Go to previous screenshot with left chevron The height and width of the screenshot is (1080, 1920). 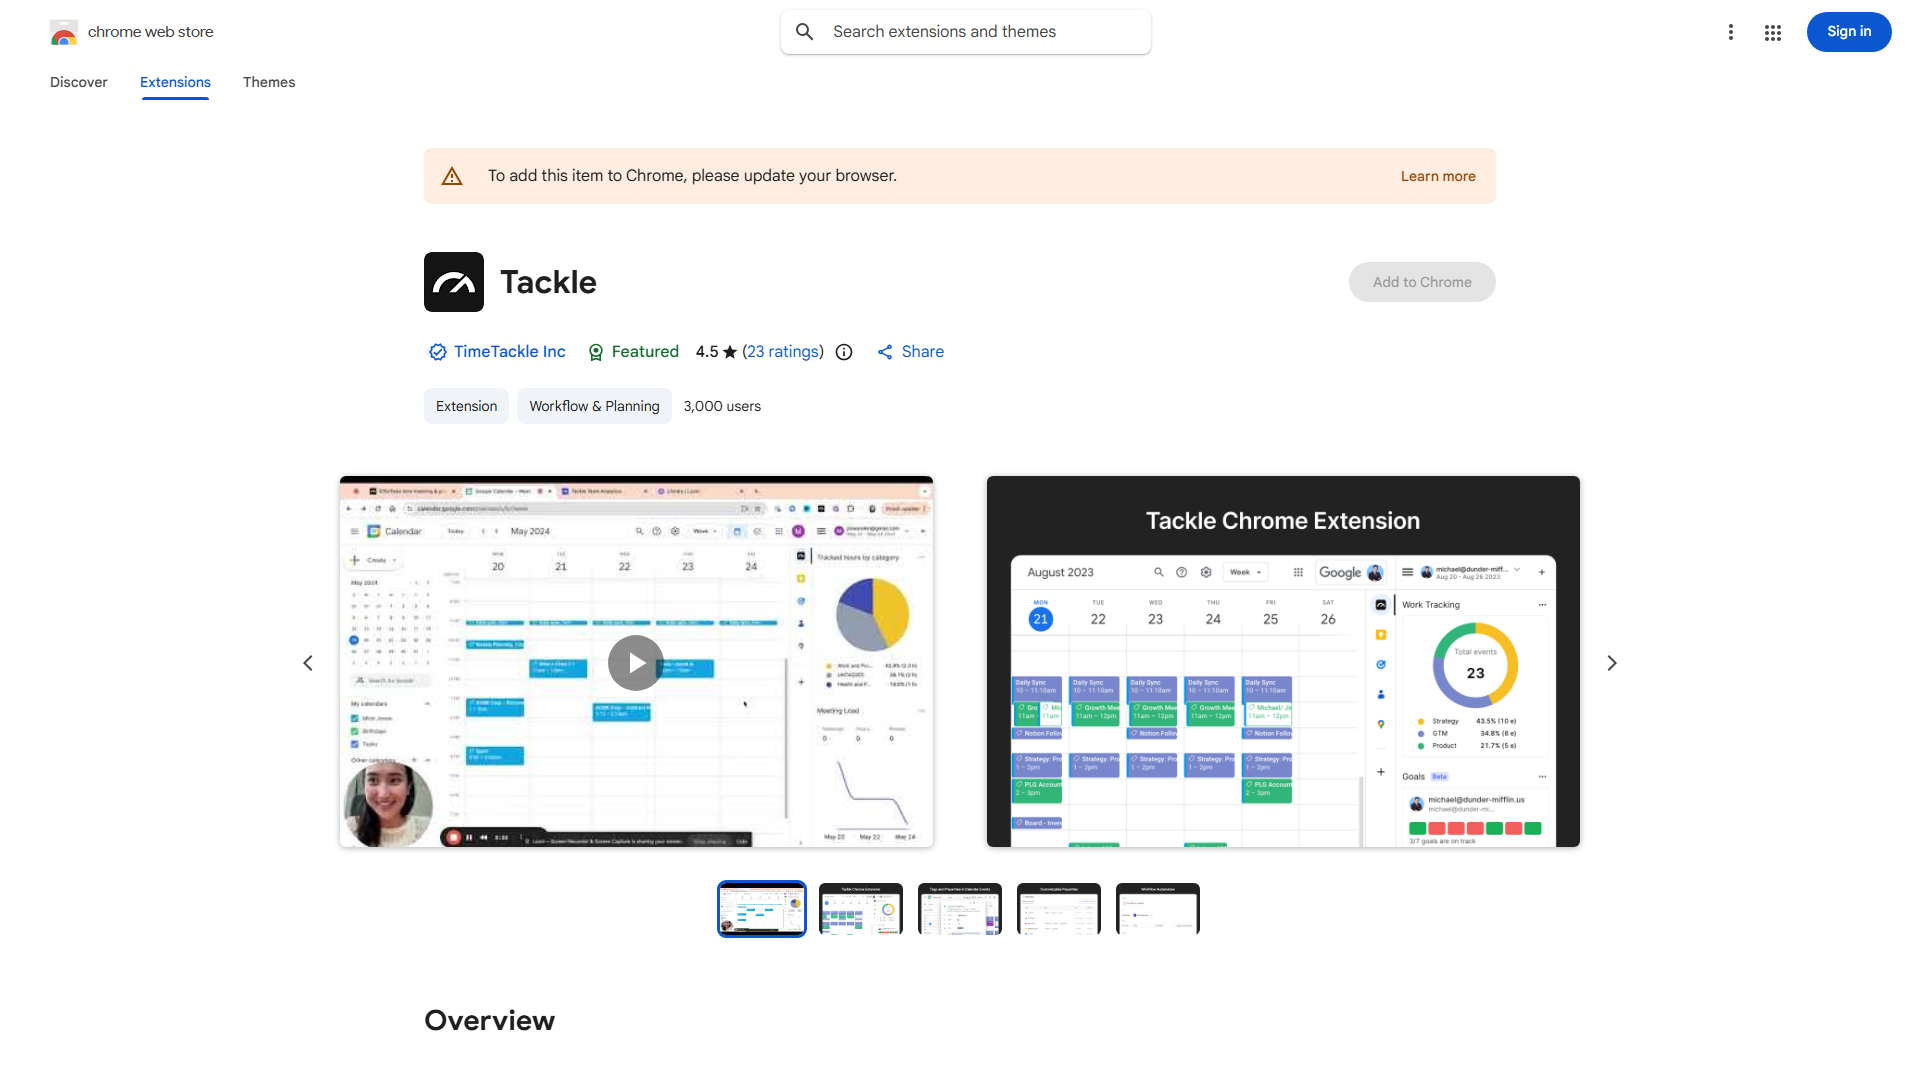tap(308, 663)
